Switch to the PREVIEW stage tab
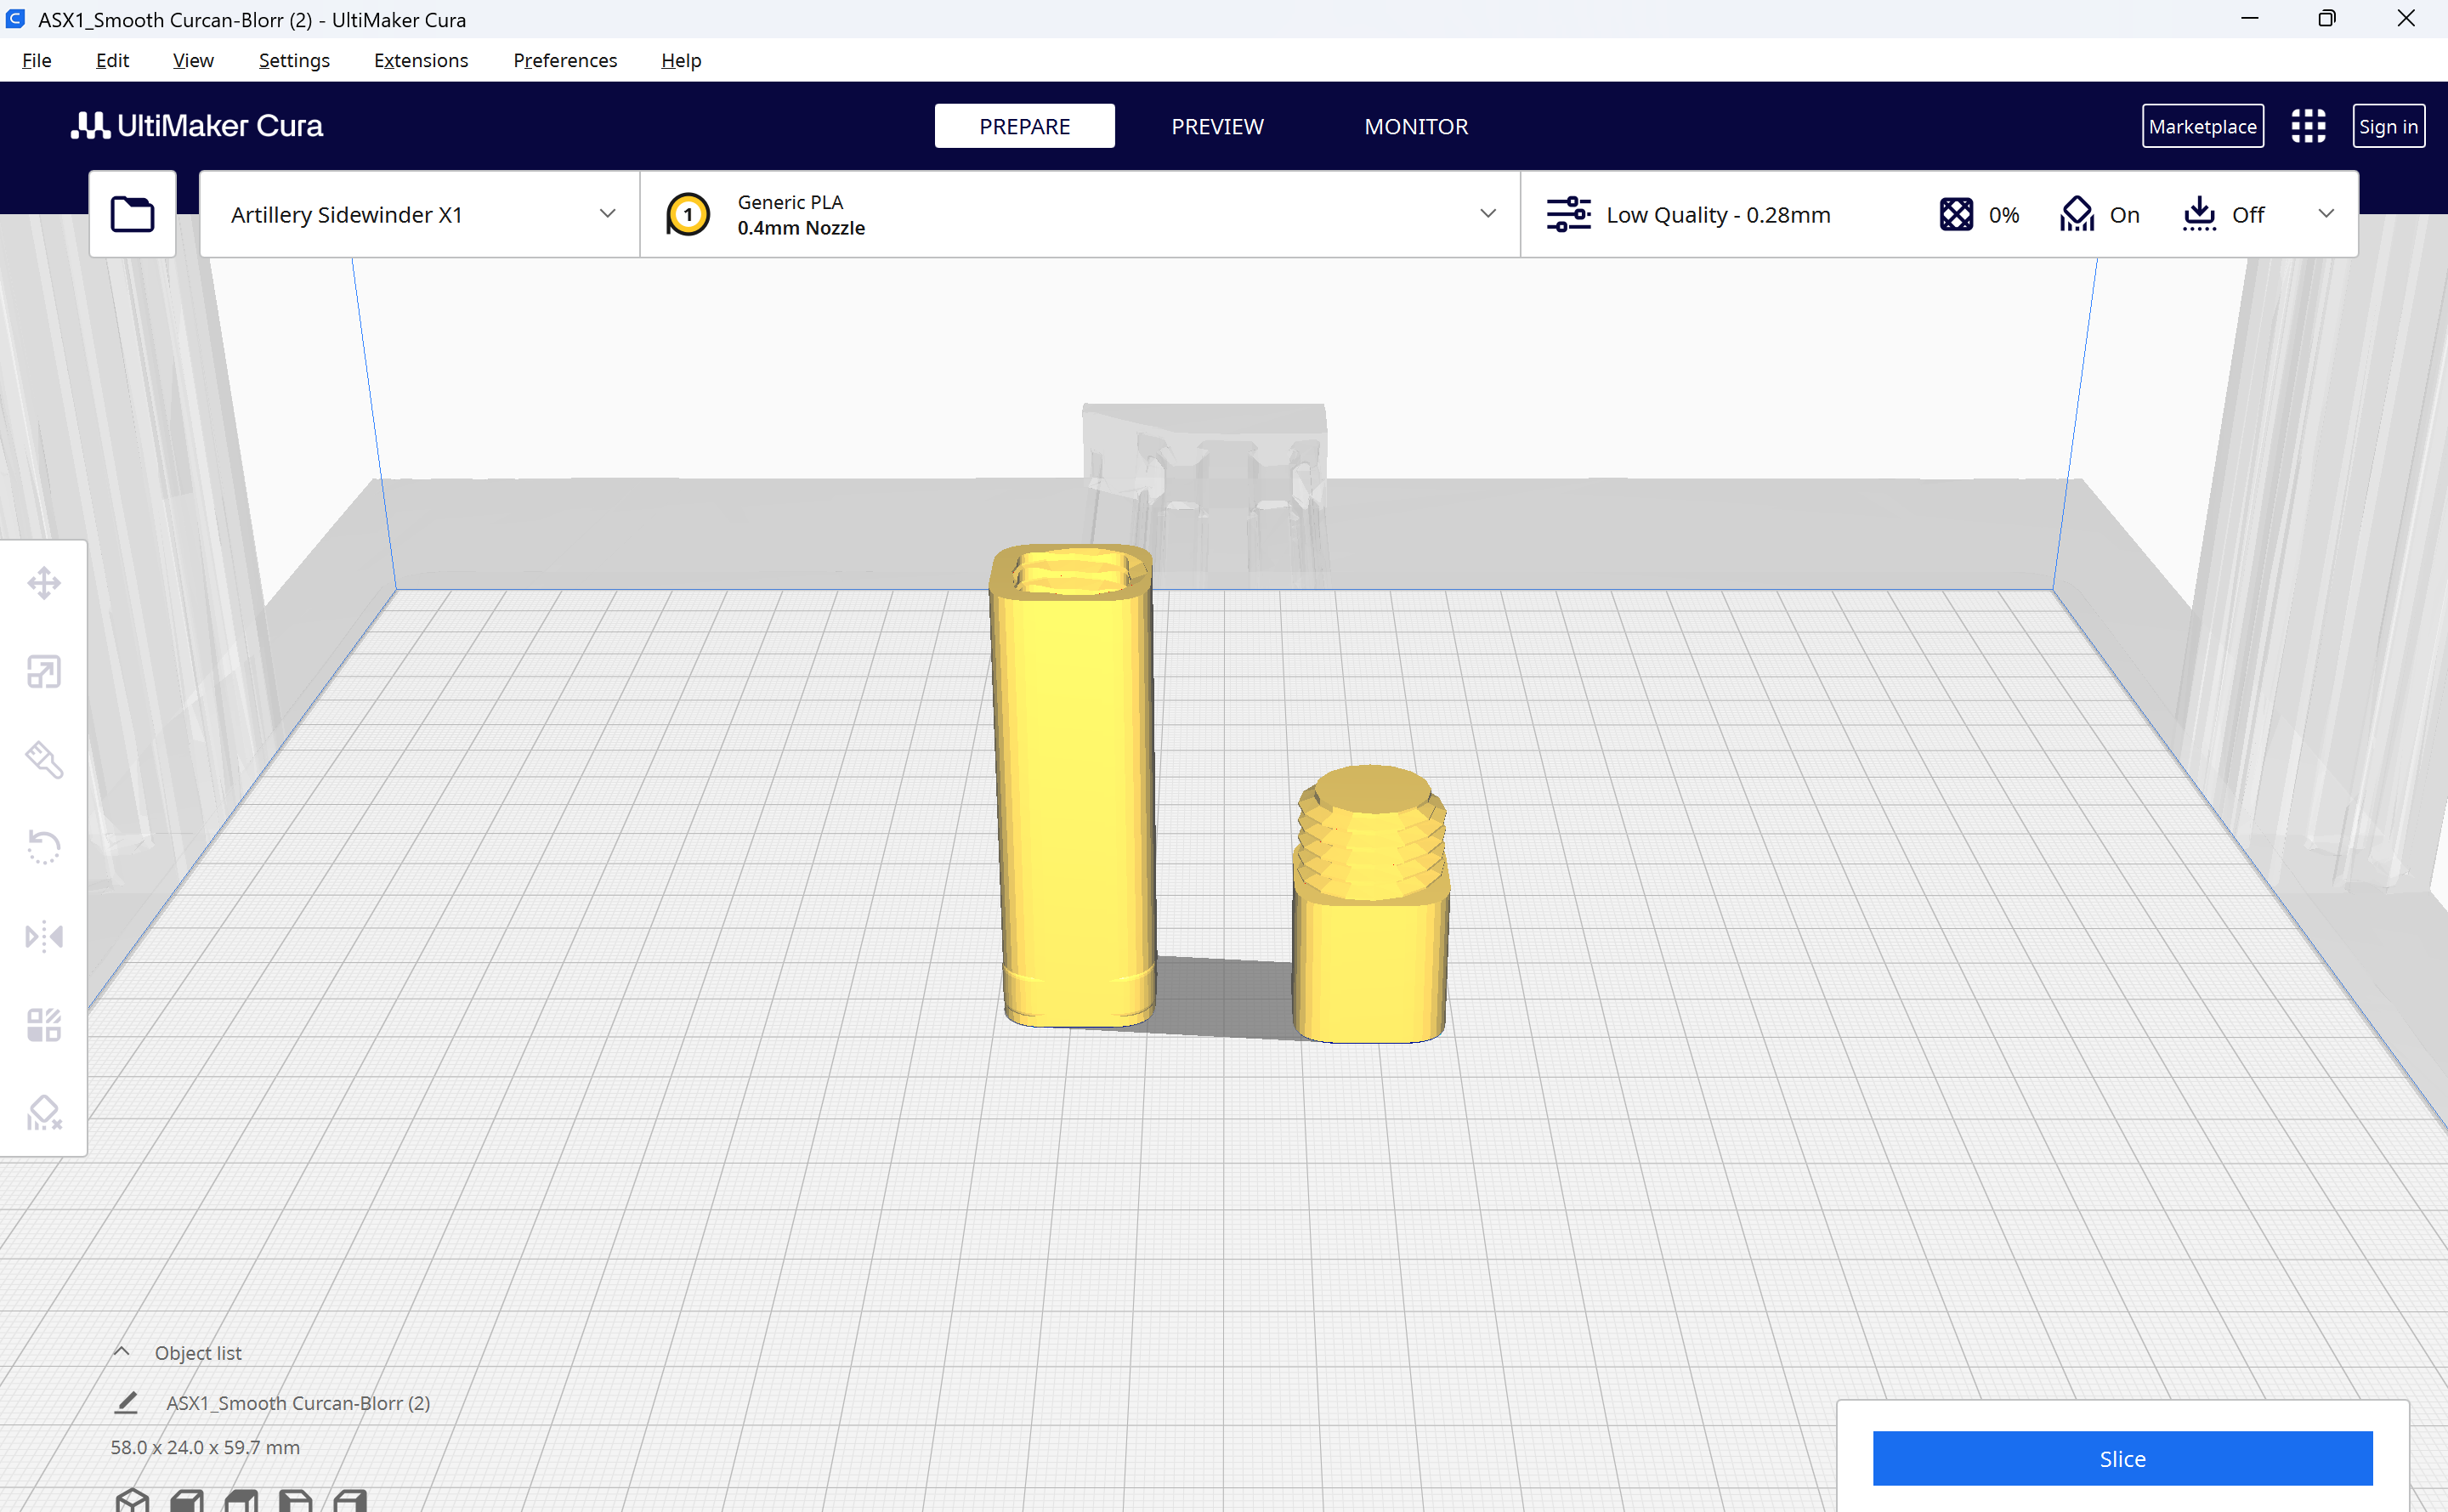 [x=1217, y=126]
